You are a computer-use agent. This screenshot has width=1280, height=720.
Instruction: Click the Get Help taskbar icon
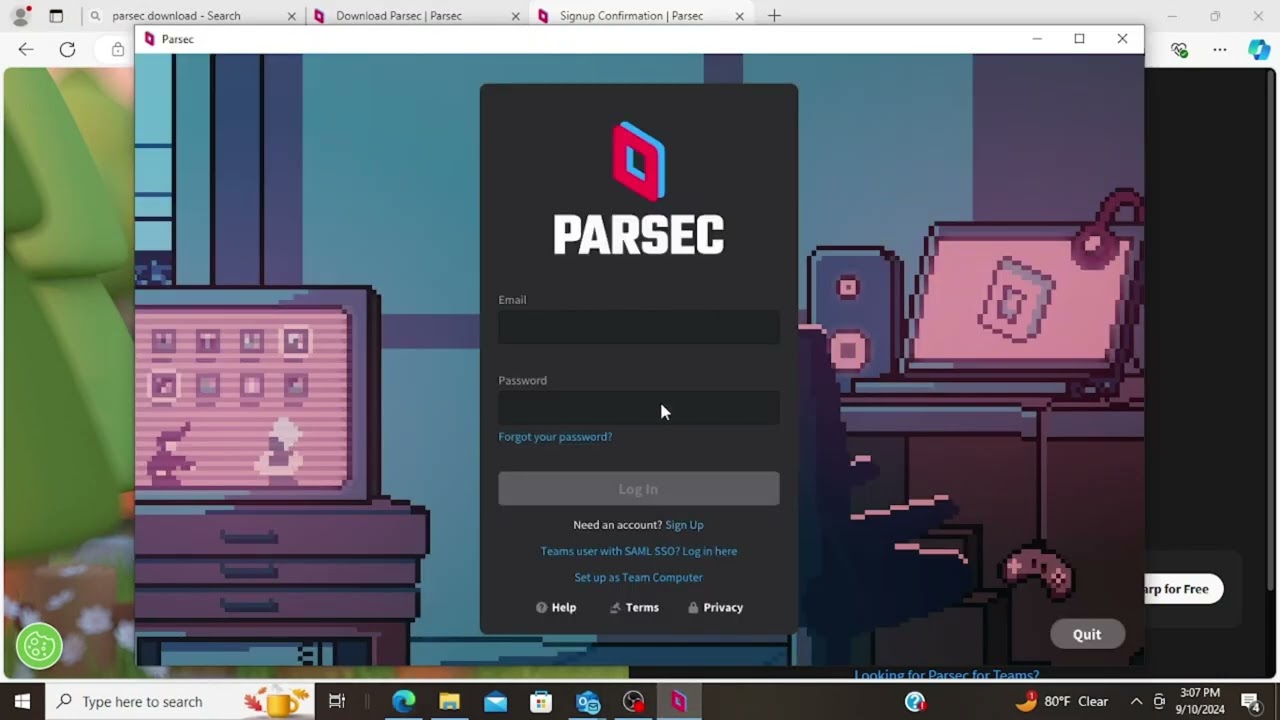(915, 702)
